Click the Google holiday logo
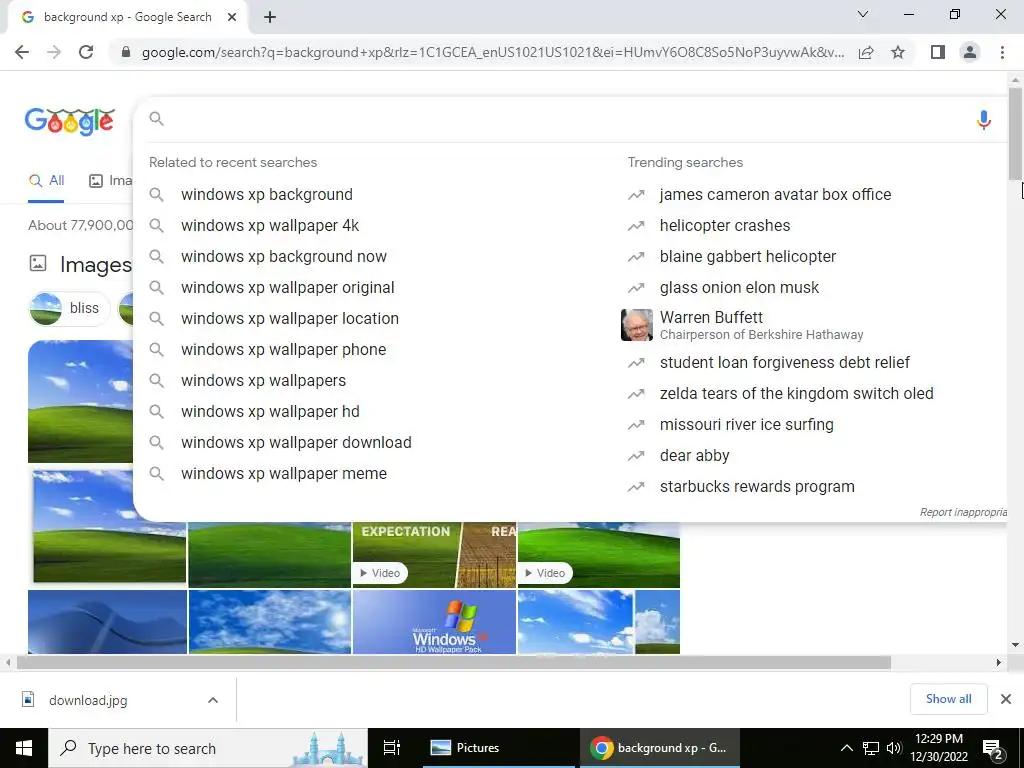Viewport: 1024px width, 768px height. 70,121
